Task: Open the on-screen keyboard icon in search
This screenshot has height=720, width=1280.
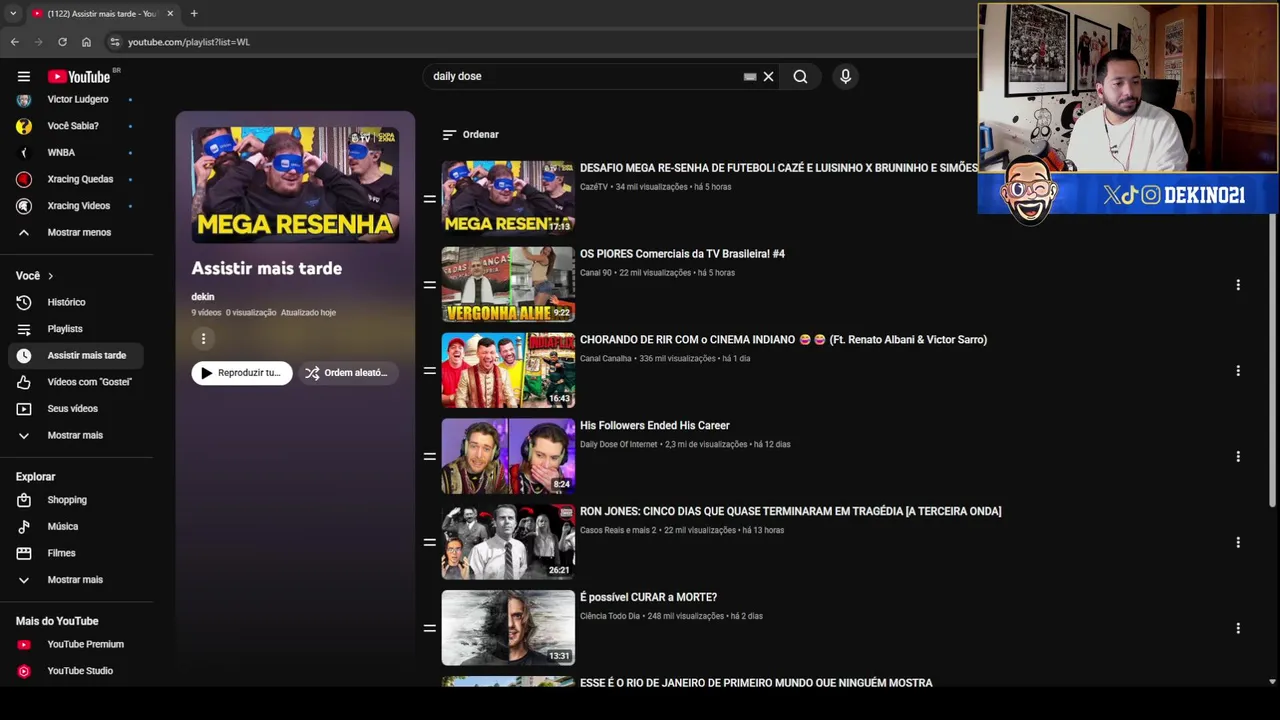Action: point(750,76)
